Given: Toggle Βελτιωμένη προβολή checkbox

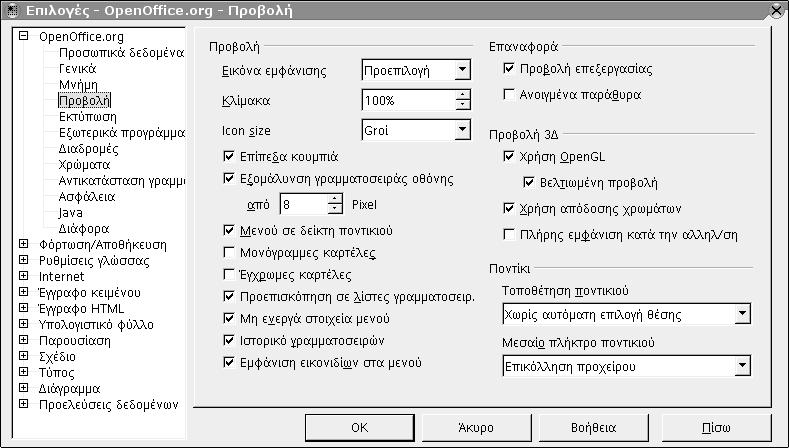Looking at the screenshot, I should click(529, 182).
